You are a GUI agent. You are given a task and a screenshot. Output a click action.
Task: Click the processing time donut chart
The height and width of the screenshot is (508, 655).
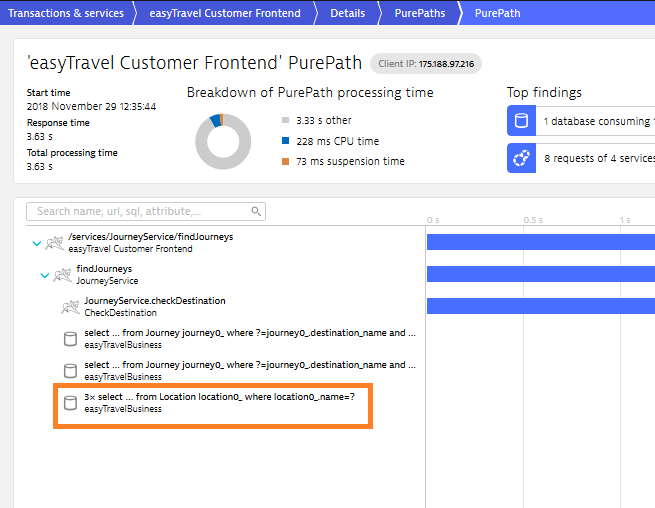pos(222,141)
